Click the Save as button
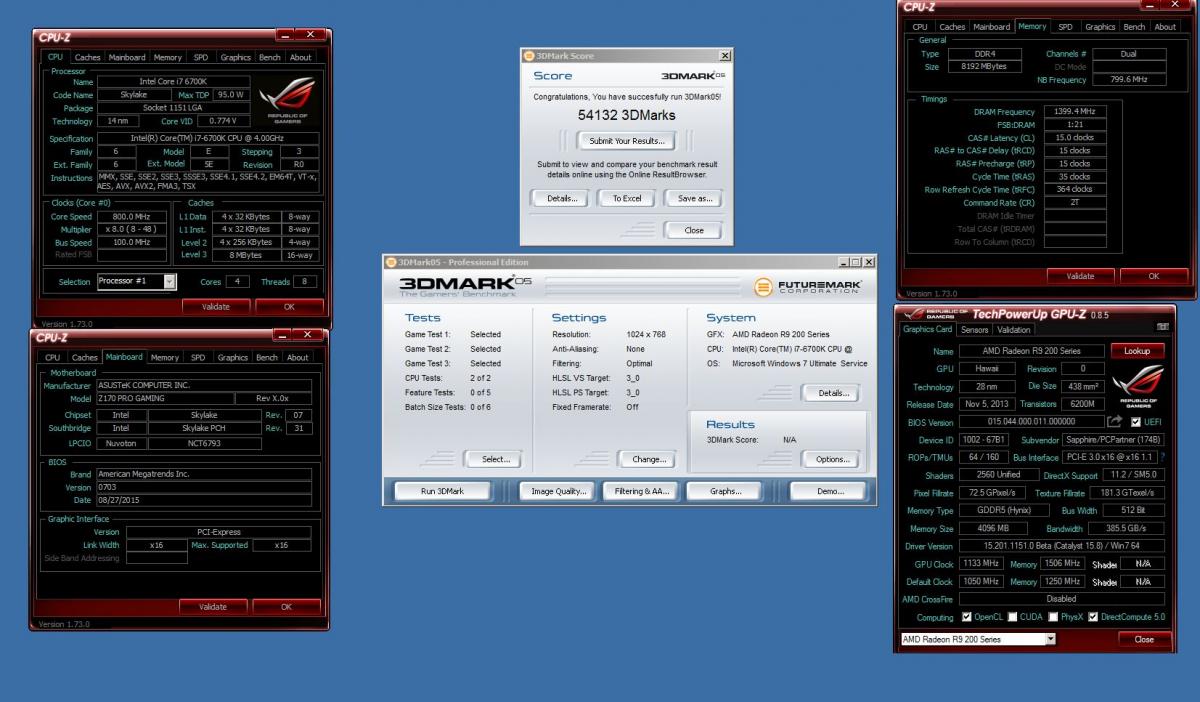 pyautogui.click(x=693, y=198)
